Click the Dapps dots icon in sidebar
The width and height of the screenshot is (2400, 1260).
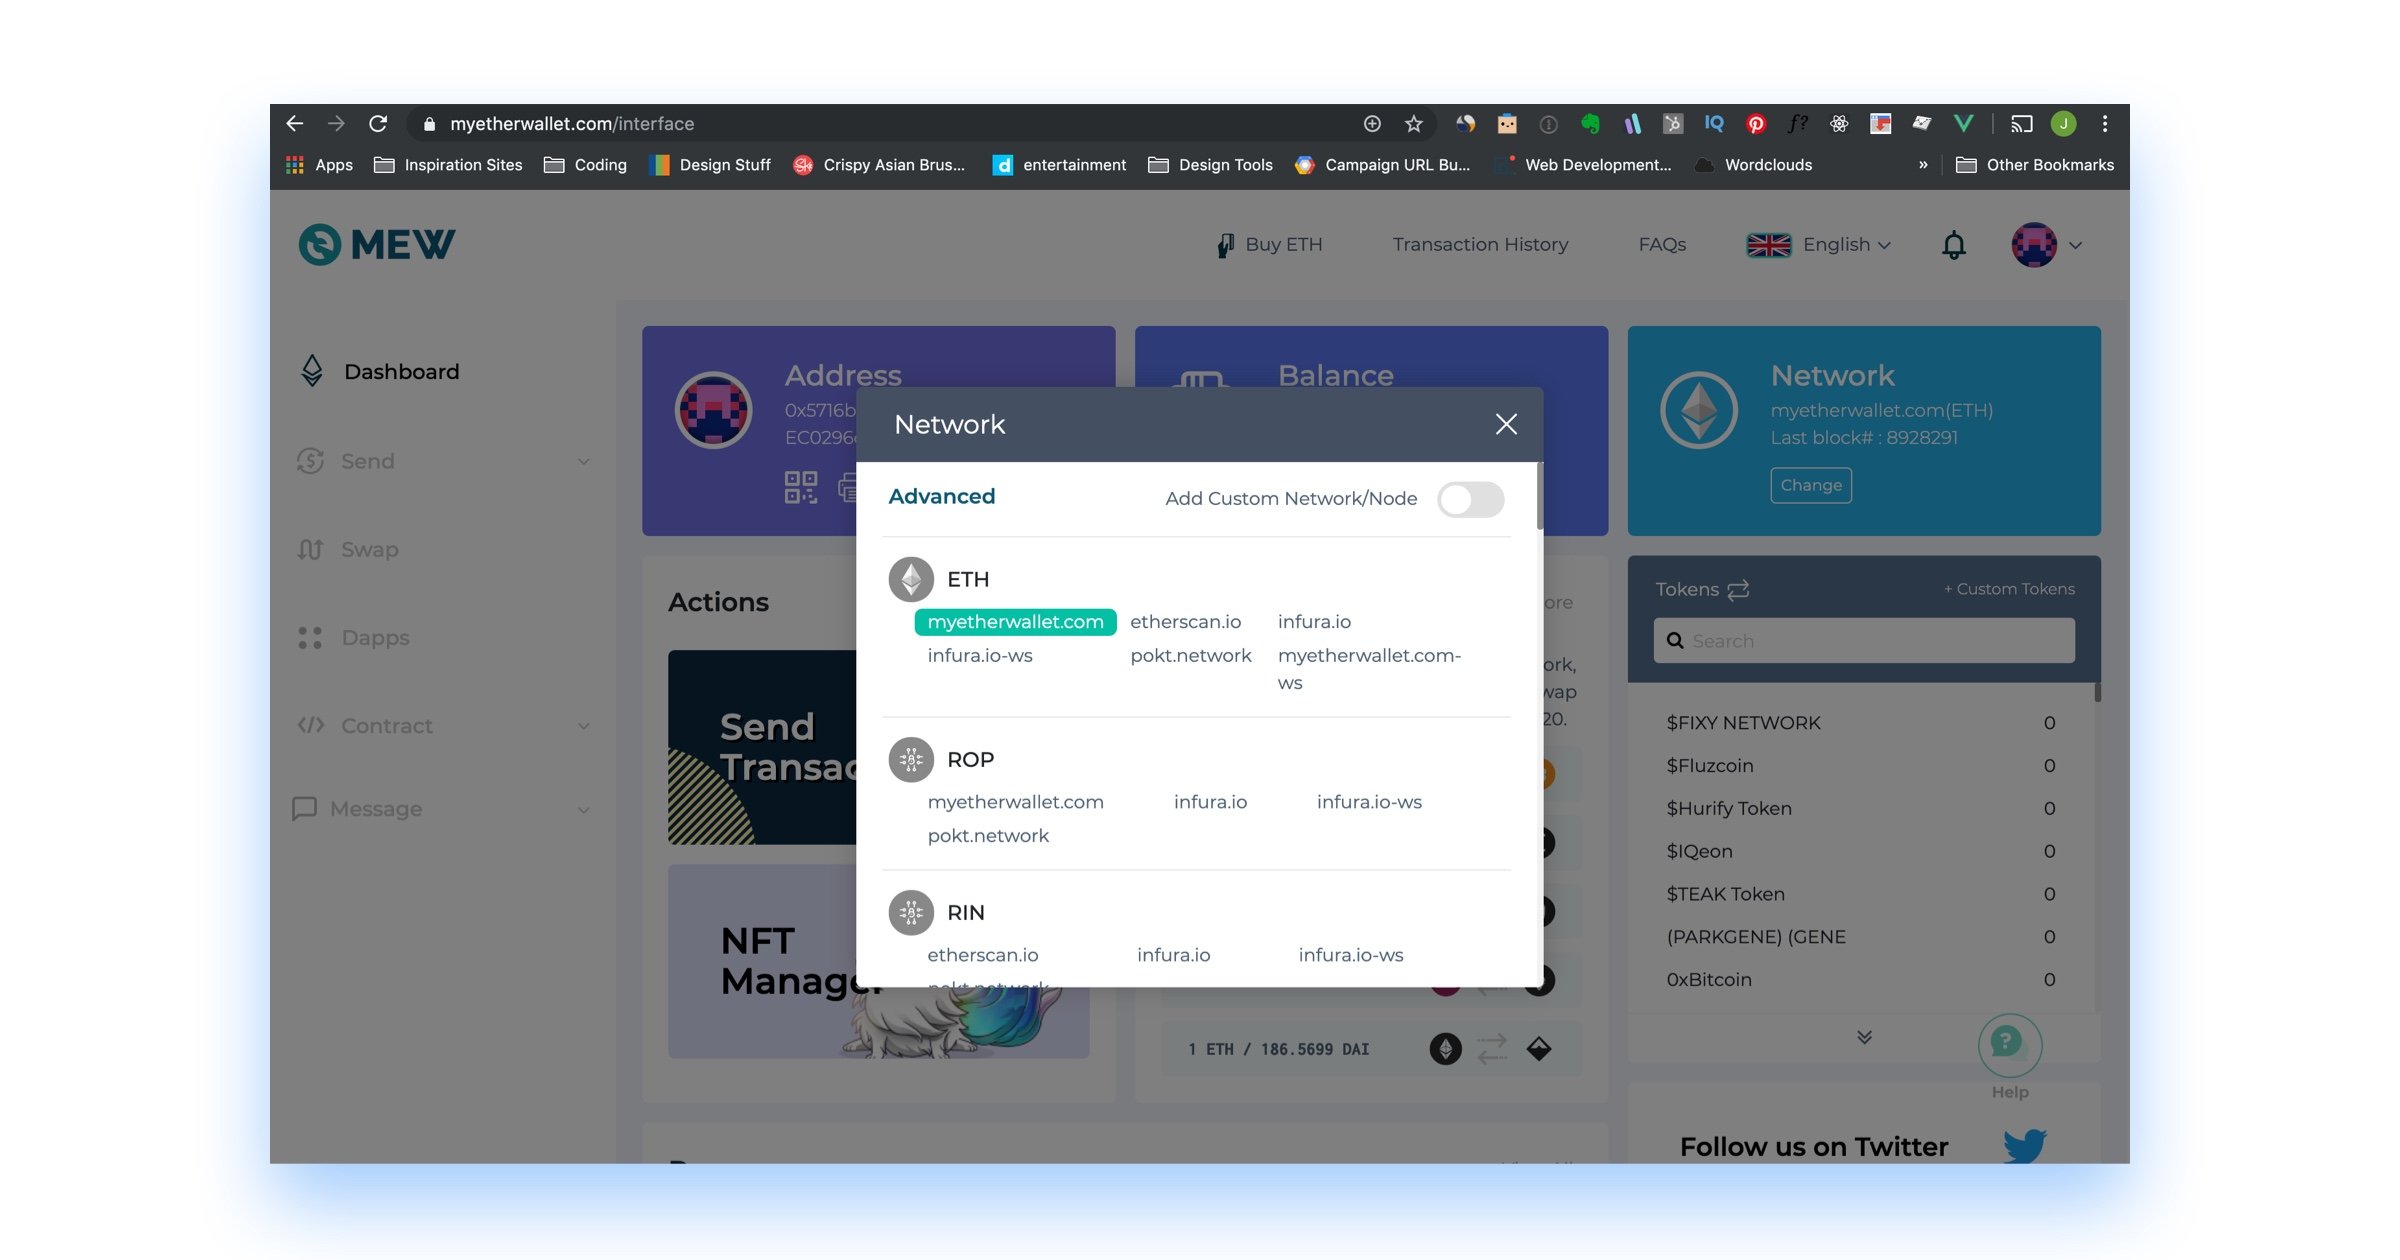coord(310,637)
